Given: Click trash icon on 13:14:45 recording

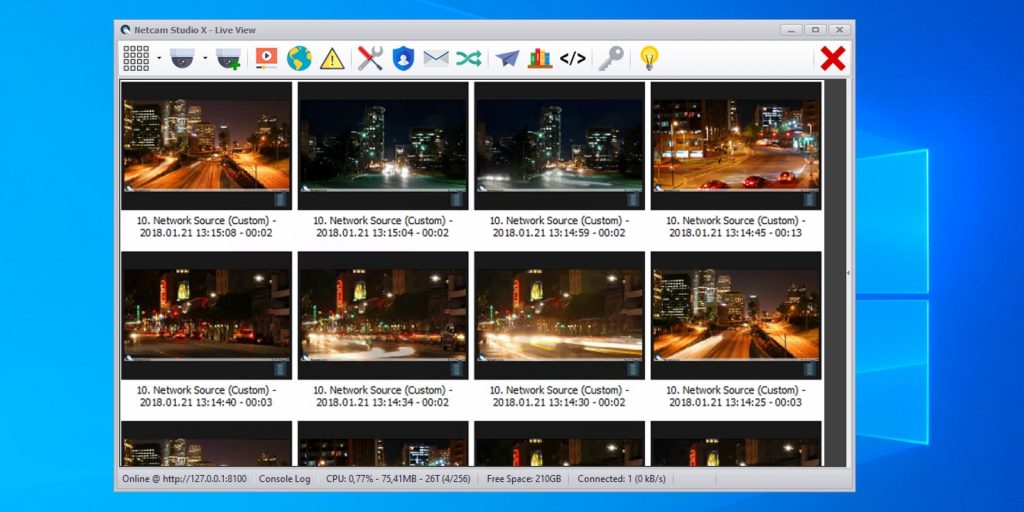Looking at the screenshot, I should point(810,199).
